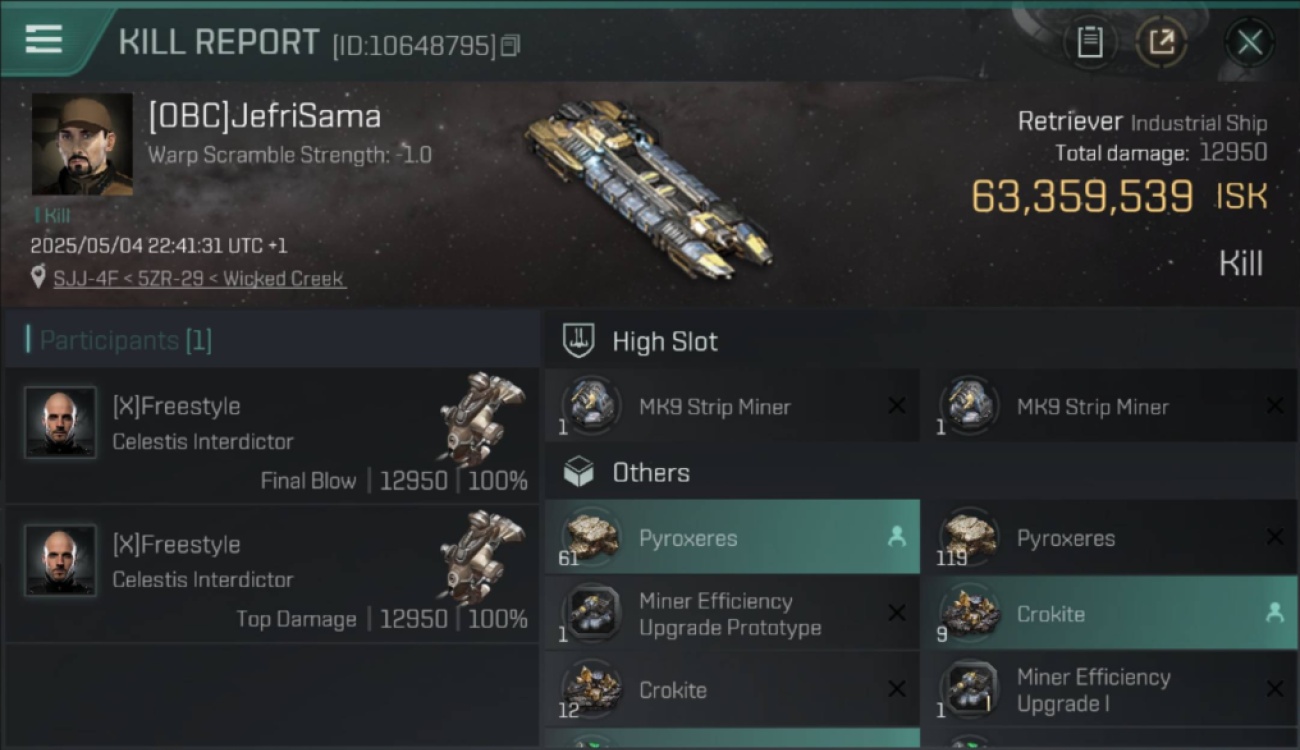Screen dimensions: 1300x750
Task: Select the Crokite stack of 12
Action: tap(732, 690)
